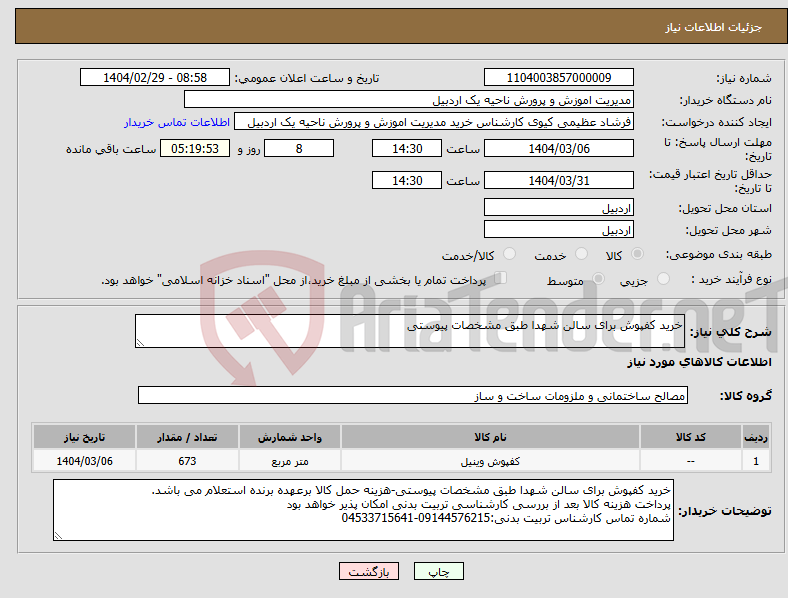Select the متوسط purchase type radio
Viewport: 788px width, 598px height.
tap(598, 278)
